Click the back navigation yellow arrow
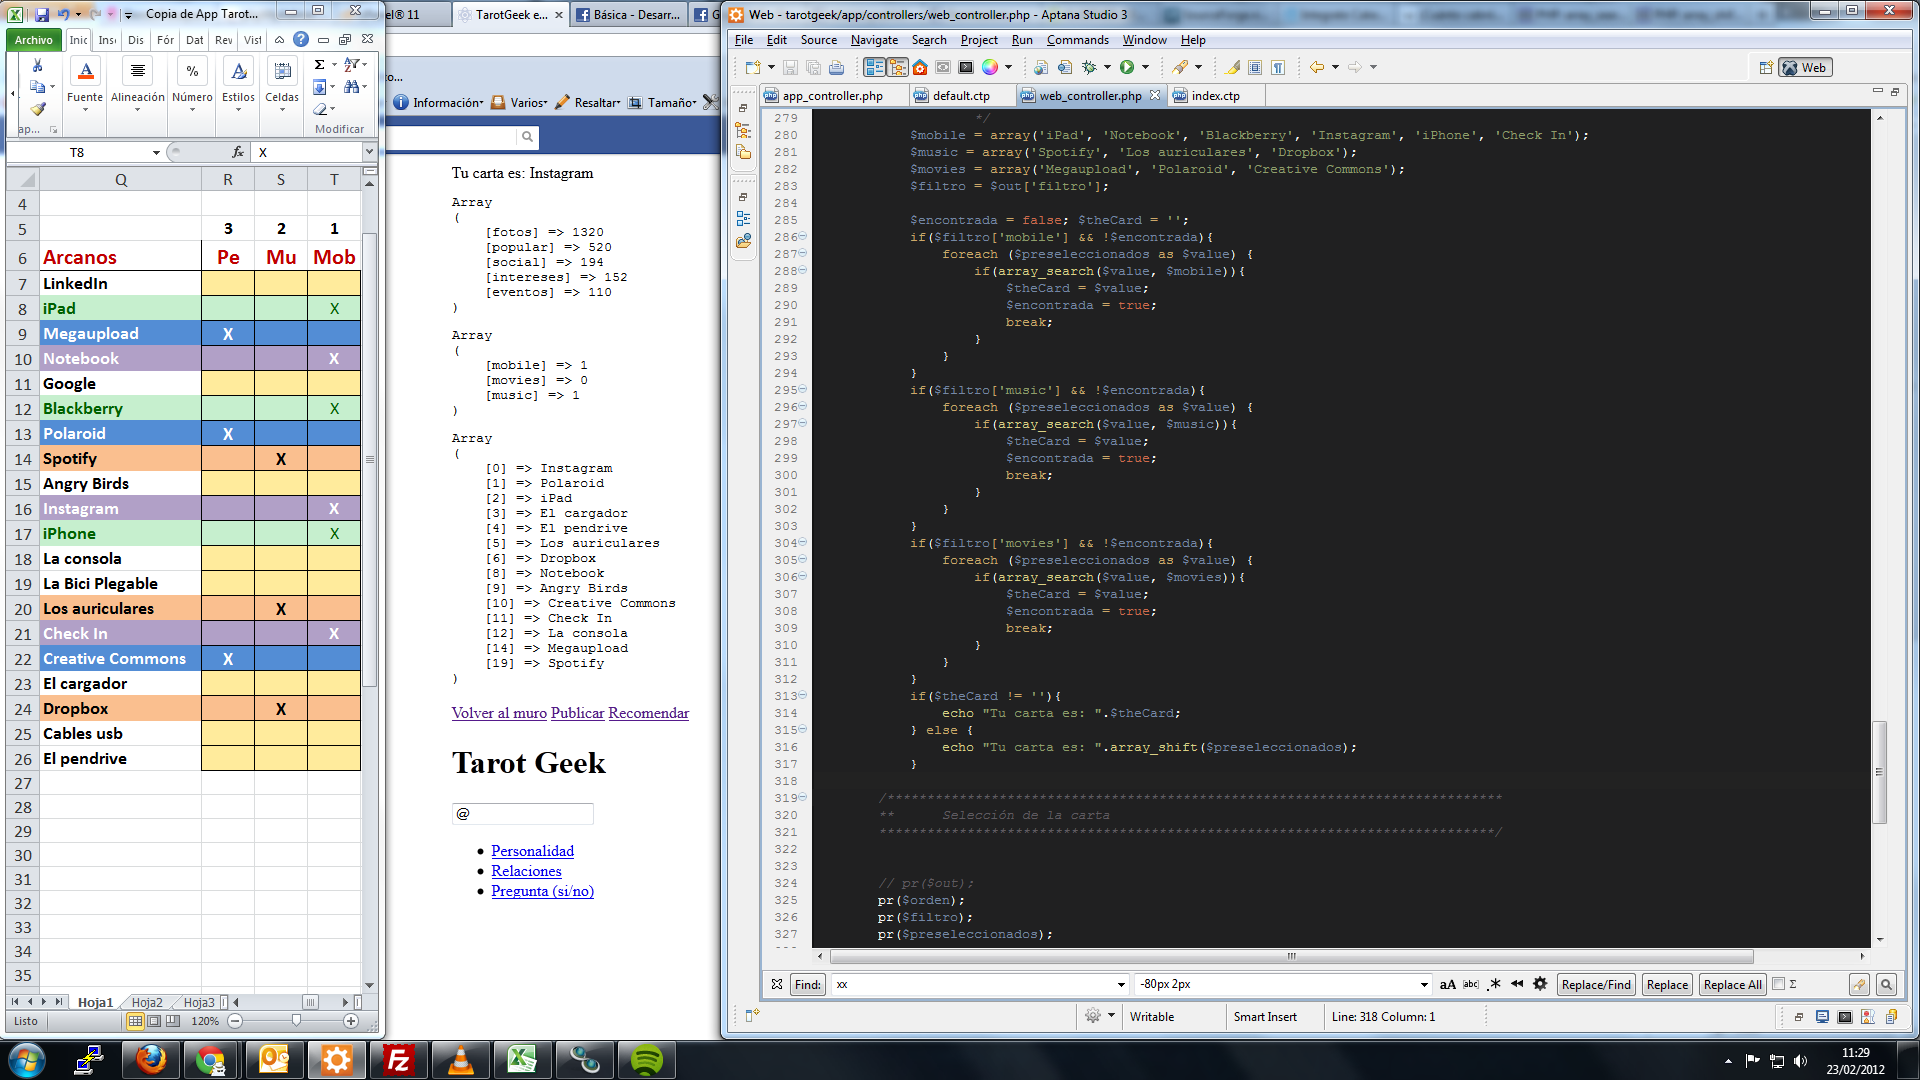The width and height of the screenshot is (1920, 1080). pos(1317,67)
